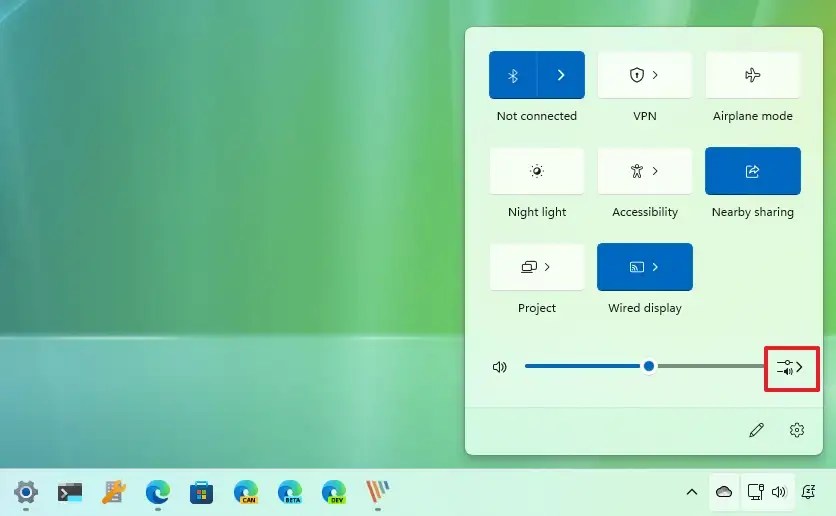The image size is (836, 516).
Task: Open the notifications bell icon
Action: click(808, 491)
